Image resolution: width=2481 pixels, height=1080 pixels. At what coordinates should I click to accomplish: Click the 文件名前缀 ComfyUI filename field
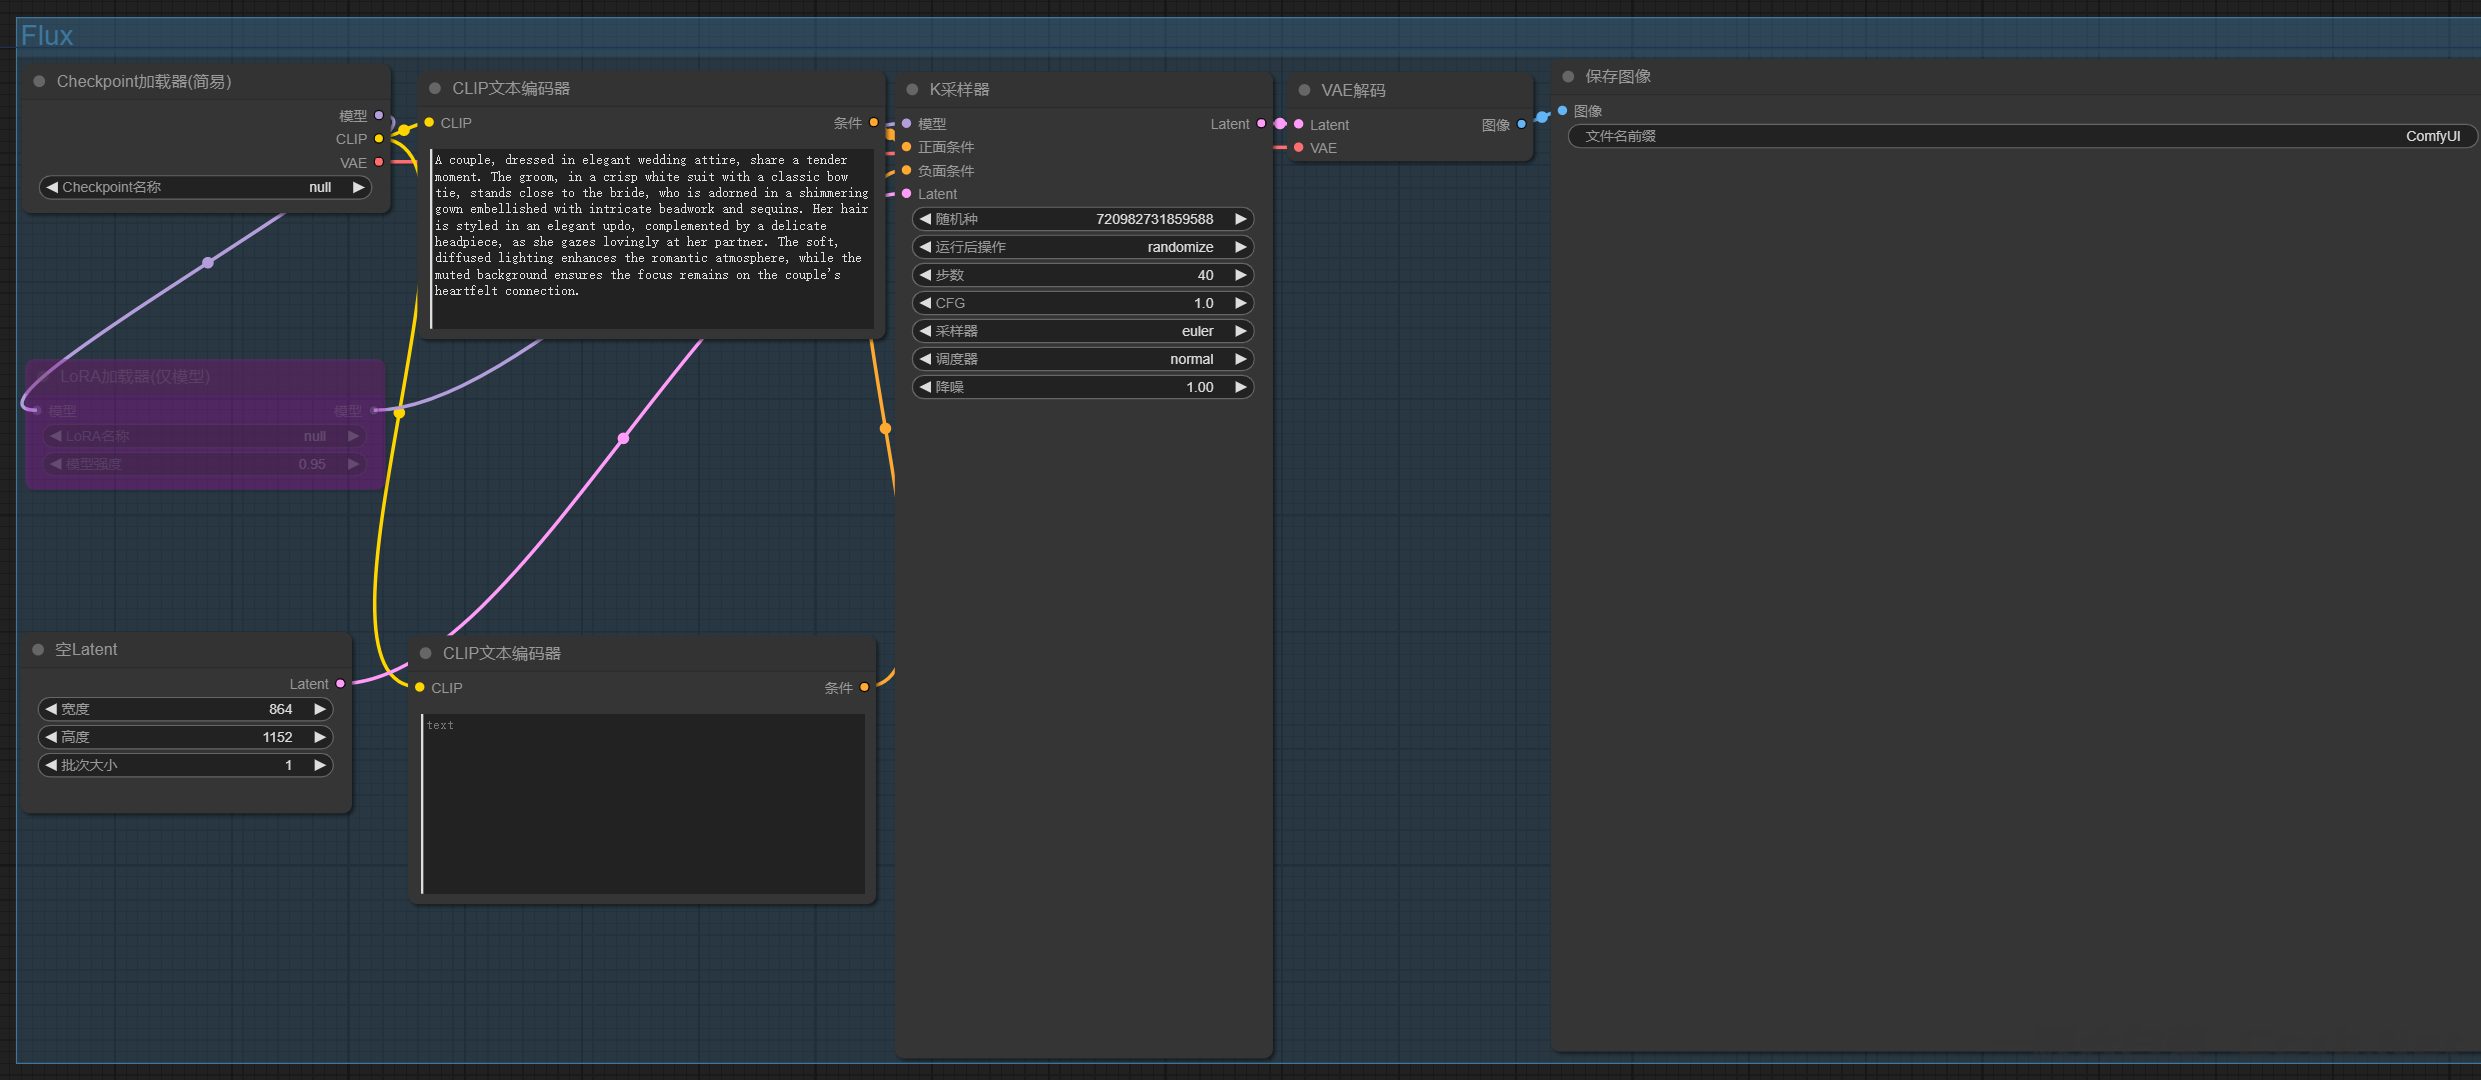tap(2021, 136)
